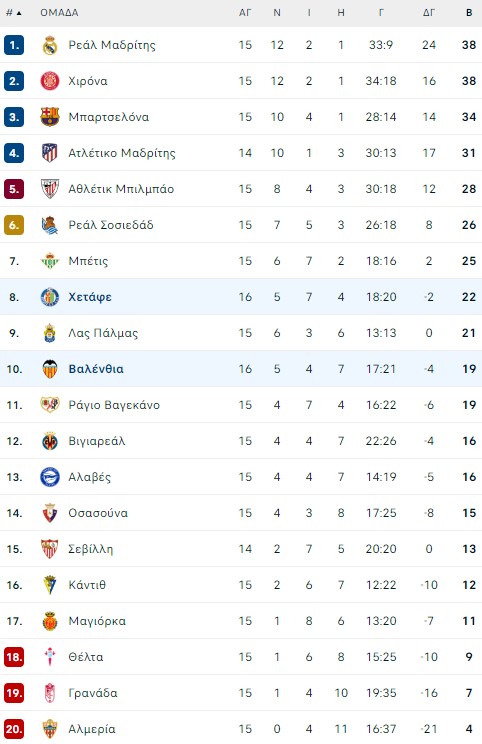Open the Barcelona crest icon
The width and height of the screenshot is (482, 744).
[x=50, y=117]
